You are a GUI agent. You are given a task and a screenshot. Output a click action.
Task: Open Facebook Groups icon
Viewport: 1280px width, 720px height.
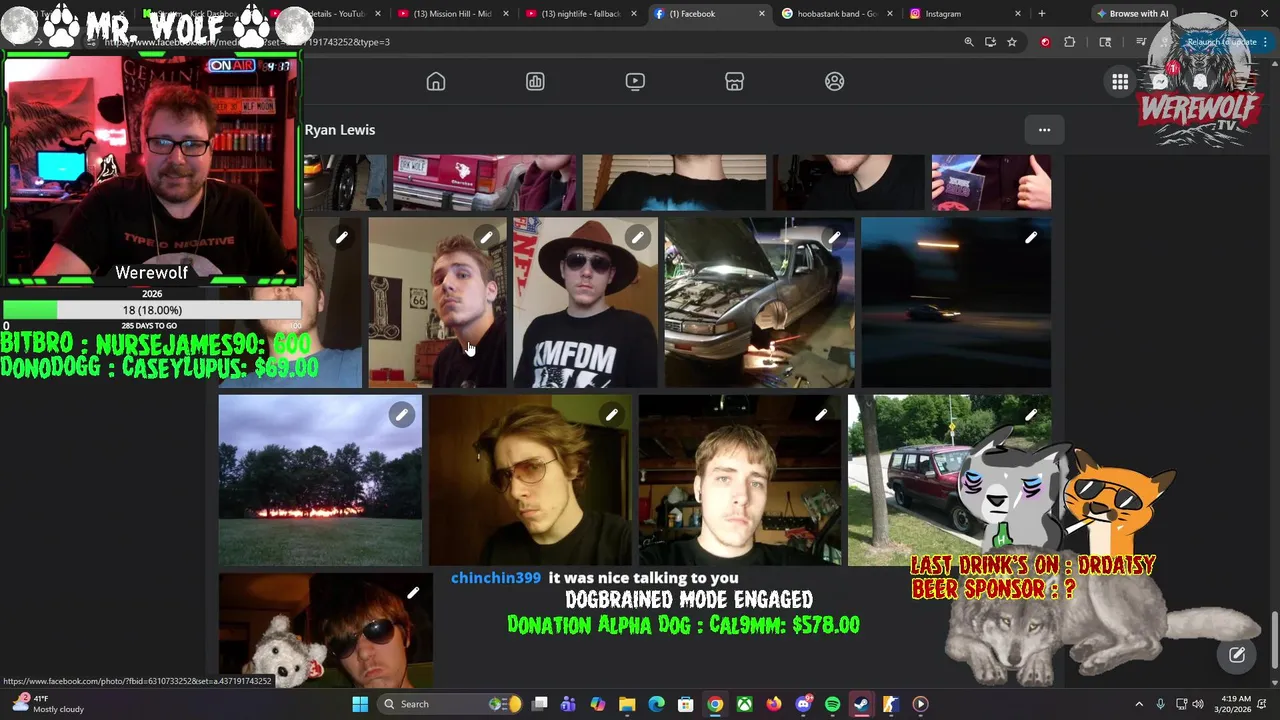pyautogui.click(x=834, y=82)
